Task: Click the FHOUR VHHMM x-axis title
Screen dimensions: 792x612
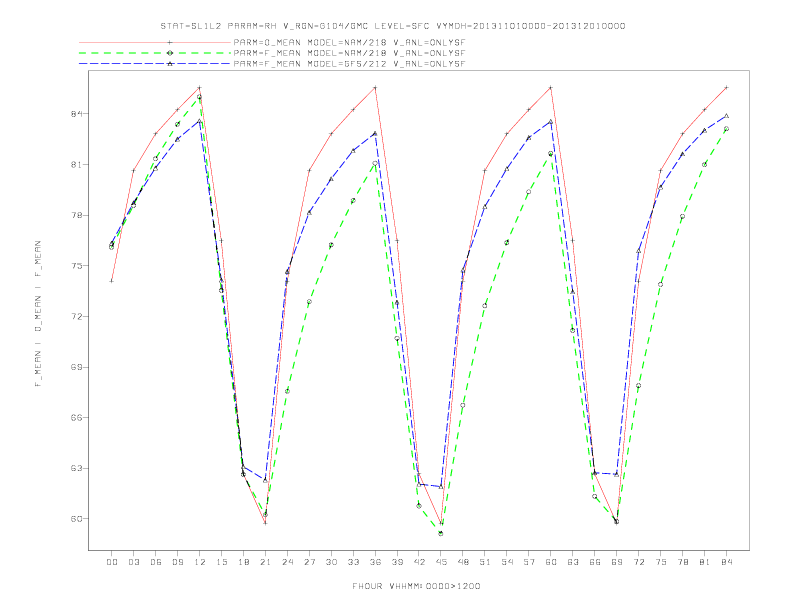Action: 416,586
